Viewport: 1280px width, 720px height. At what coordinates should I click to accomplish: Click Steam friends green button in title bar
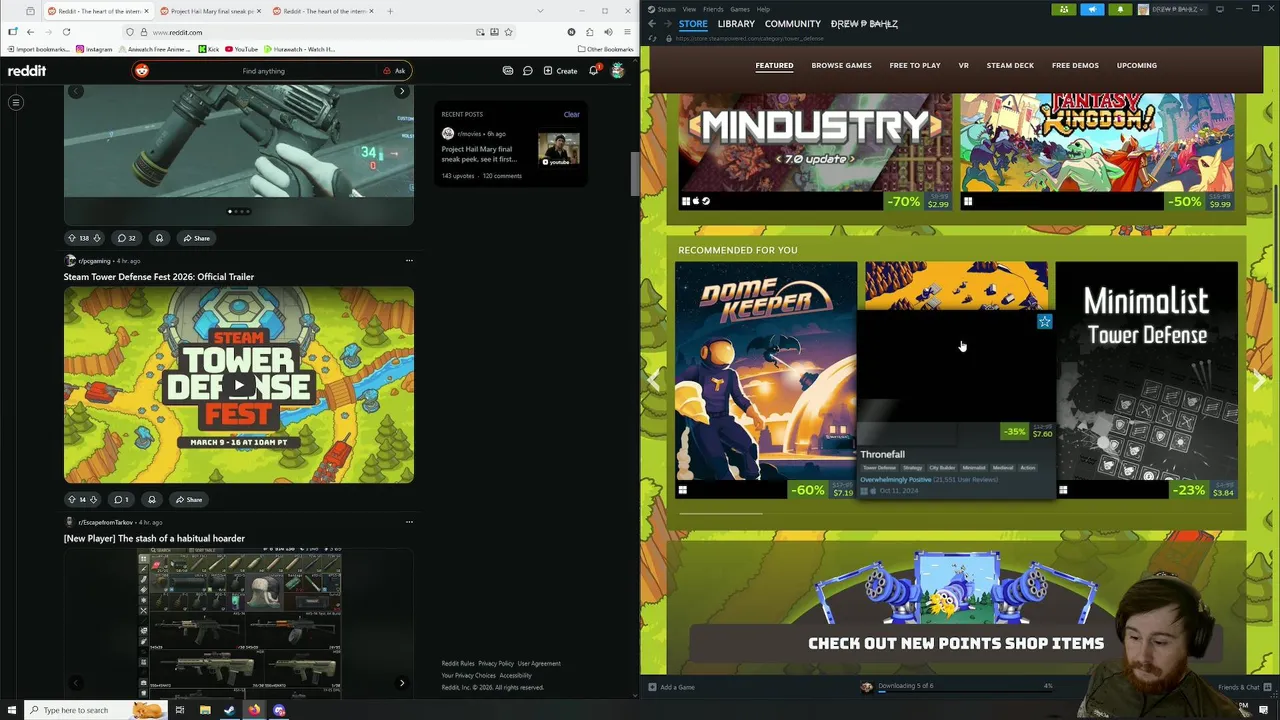click(1064, 9)
